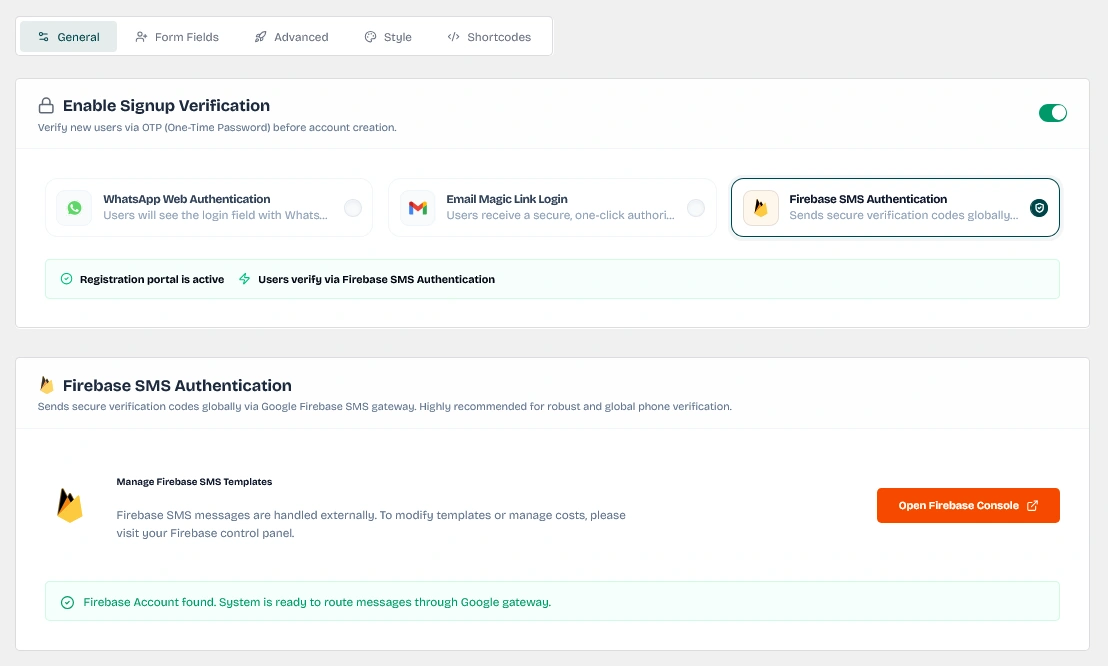Click the WhatsApp icon in method card
The height and width of the screenshot is (666, 1108).
[x=74, y=208]
